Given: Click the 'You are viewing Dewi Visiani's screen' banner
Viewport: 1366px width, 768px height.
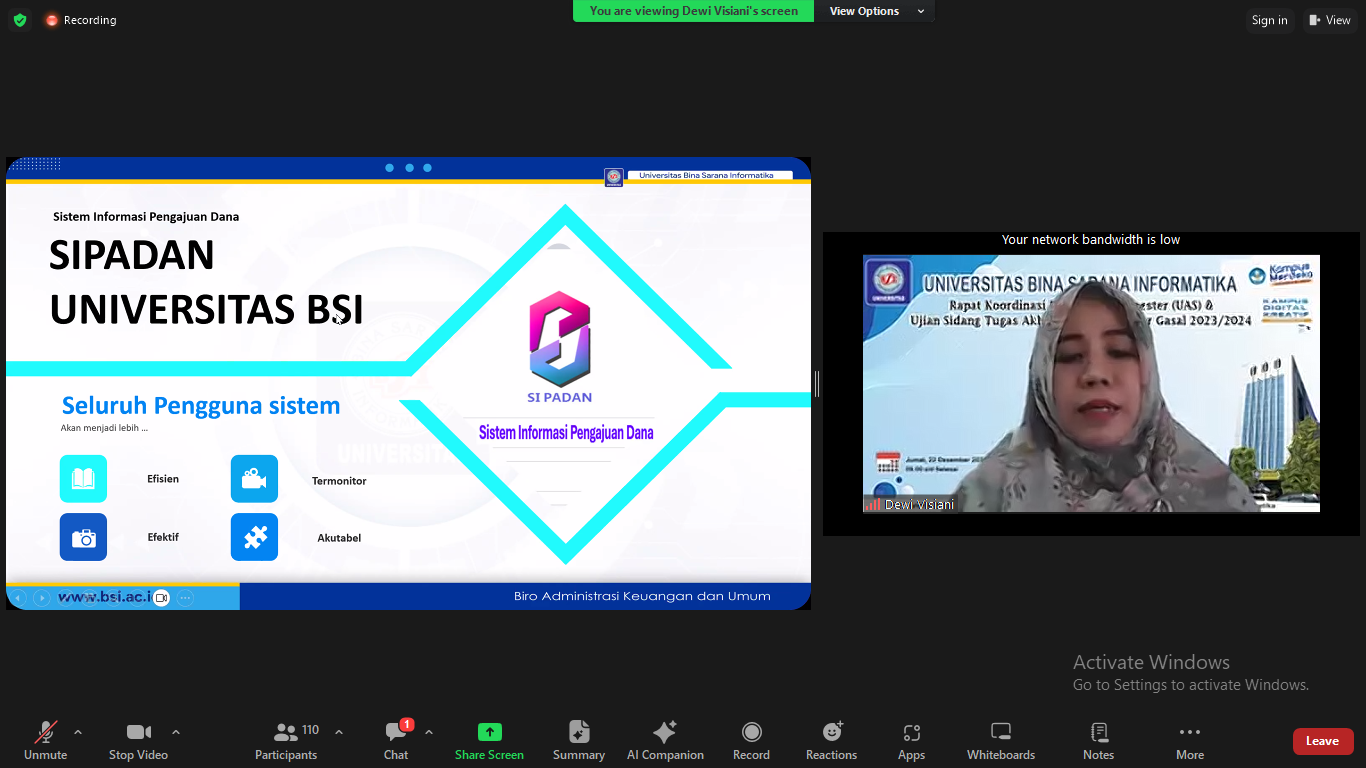Looking at the screenshot, I should click(x=693, y=11).
